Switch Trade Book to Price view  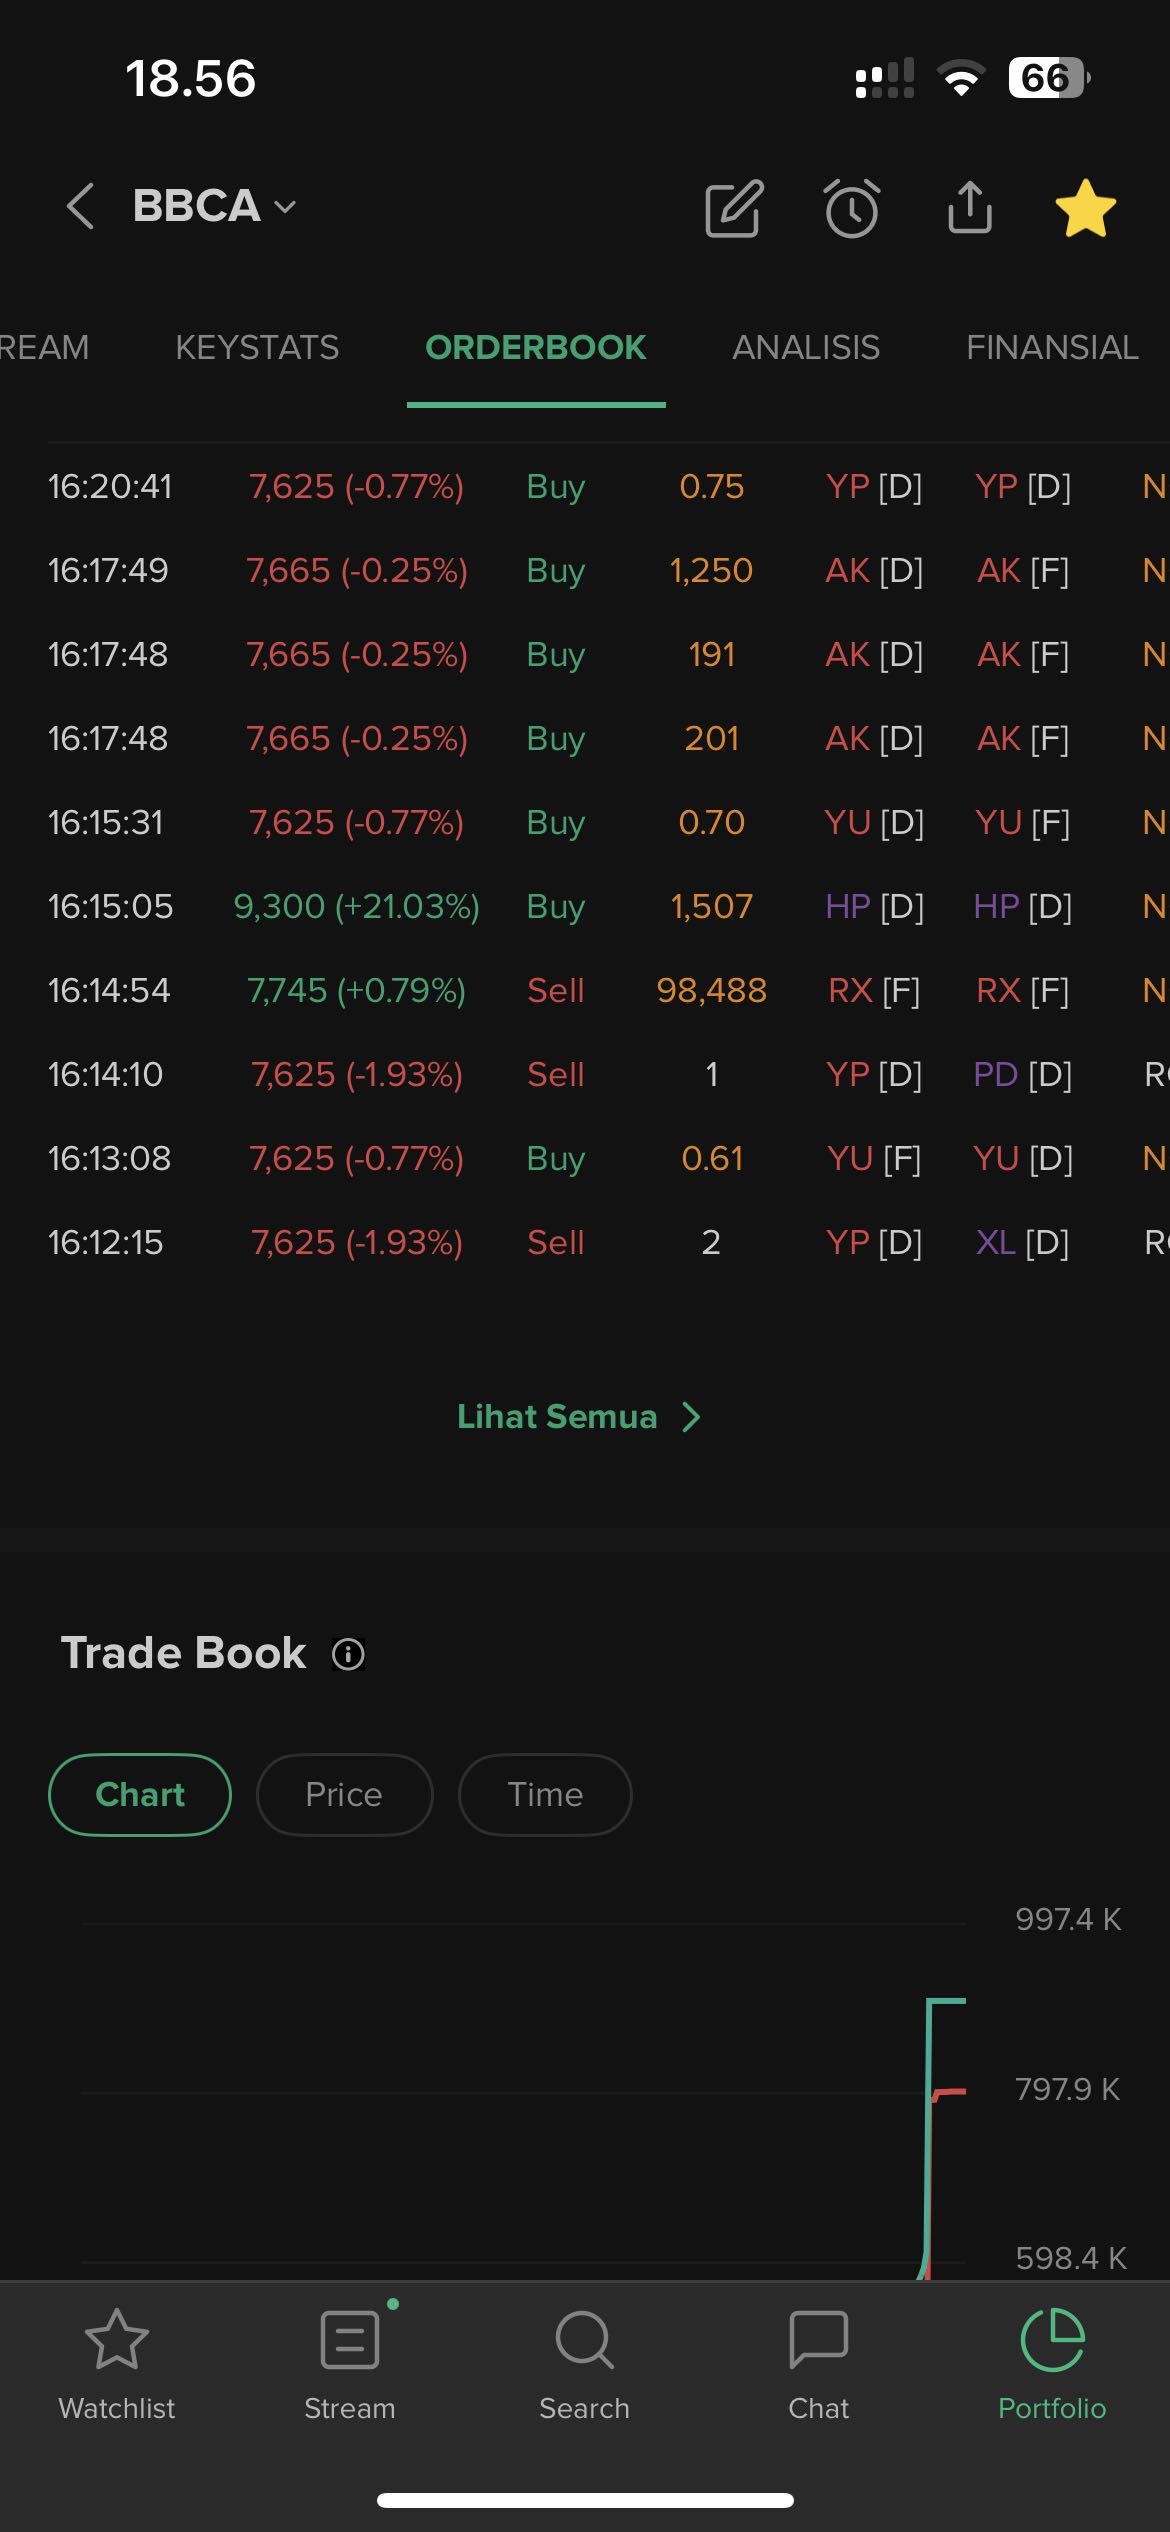(x=344, y=1795)
